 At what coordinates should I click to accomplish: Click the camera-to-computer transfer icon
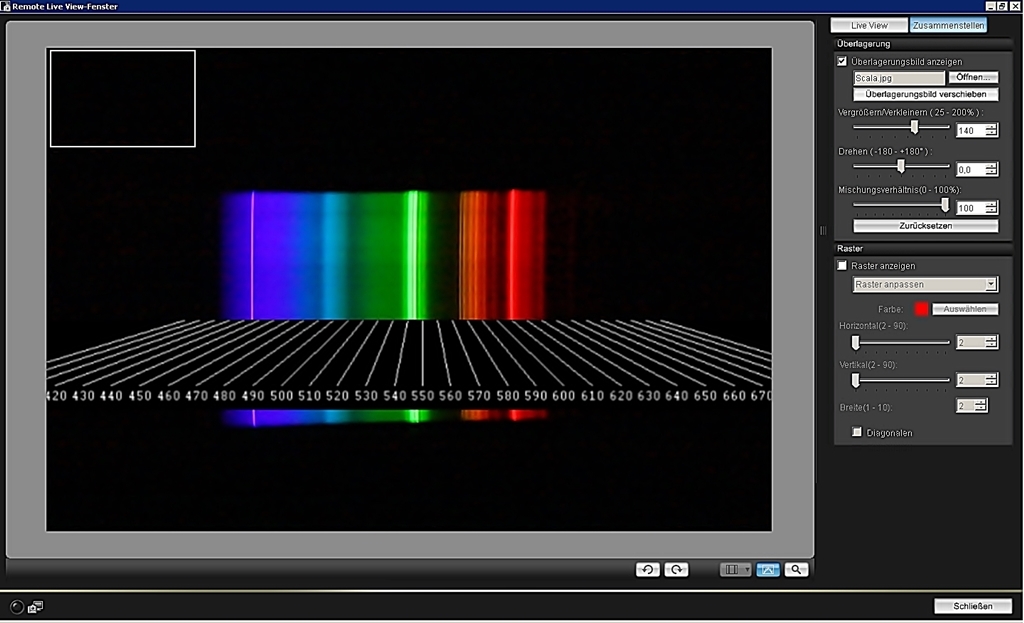(36, 606)
